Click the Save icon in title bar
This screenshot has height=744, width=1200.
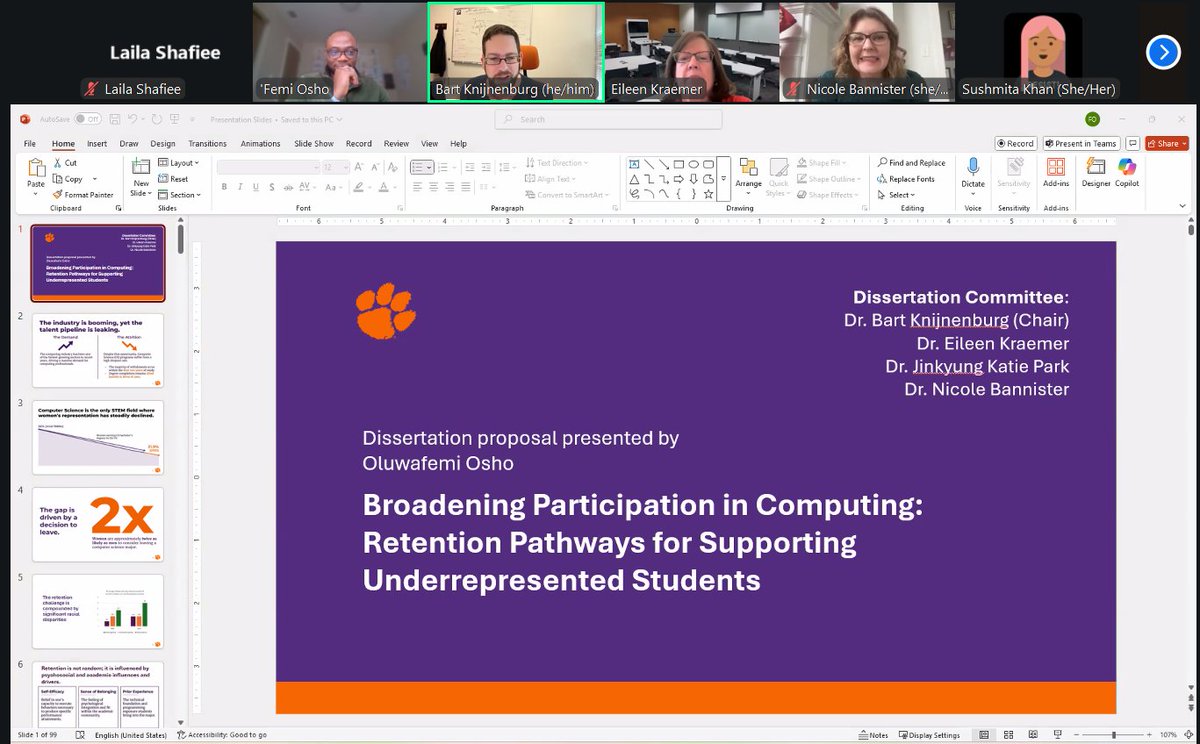pyautogui.click(x=114, y=119)
